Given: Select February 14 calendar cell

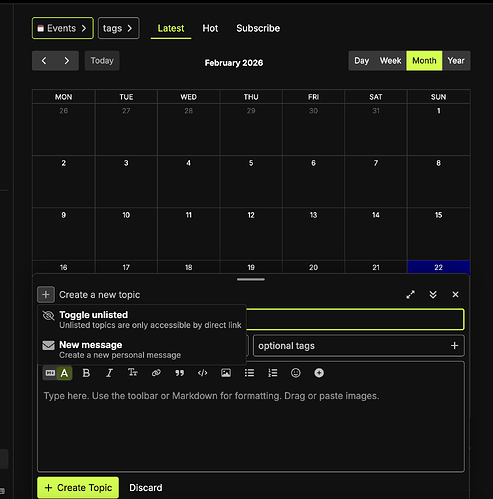Looking at the screenshot, I should 376,234.
